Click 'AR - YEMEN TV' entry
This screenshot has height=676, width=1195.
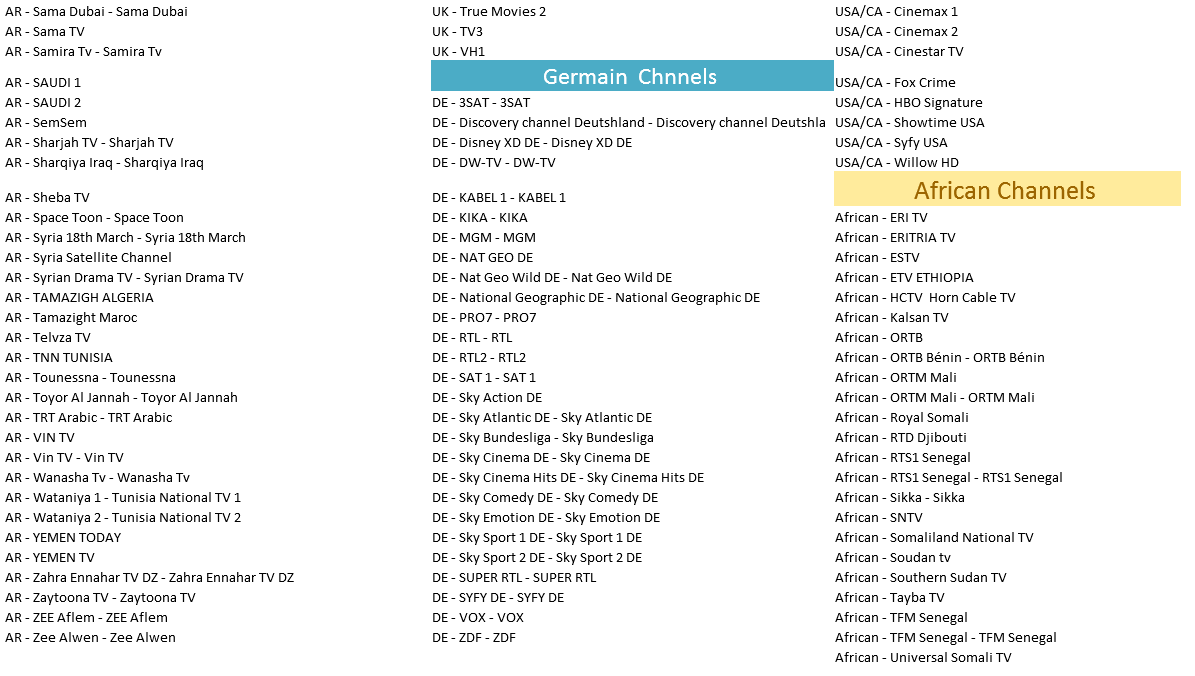[x=50, y=557]
